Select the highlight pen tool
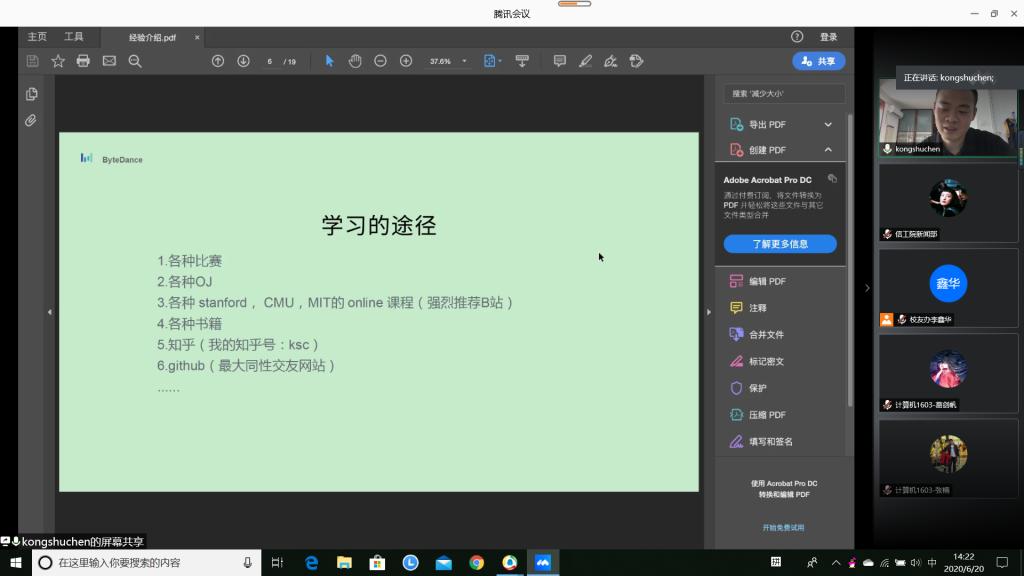The width and height of the screenshot is (1024, 576). coord(586,61)
